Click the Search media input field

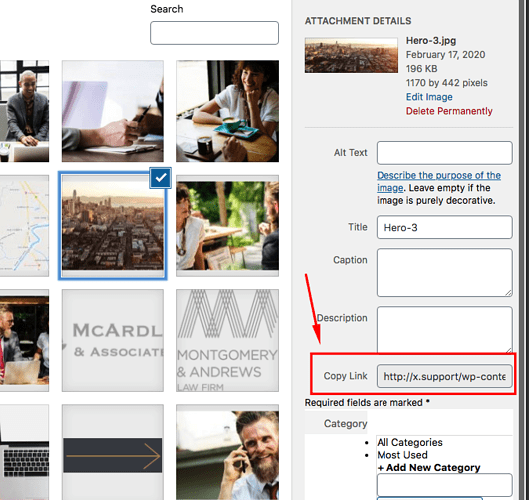(214, 33)
